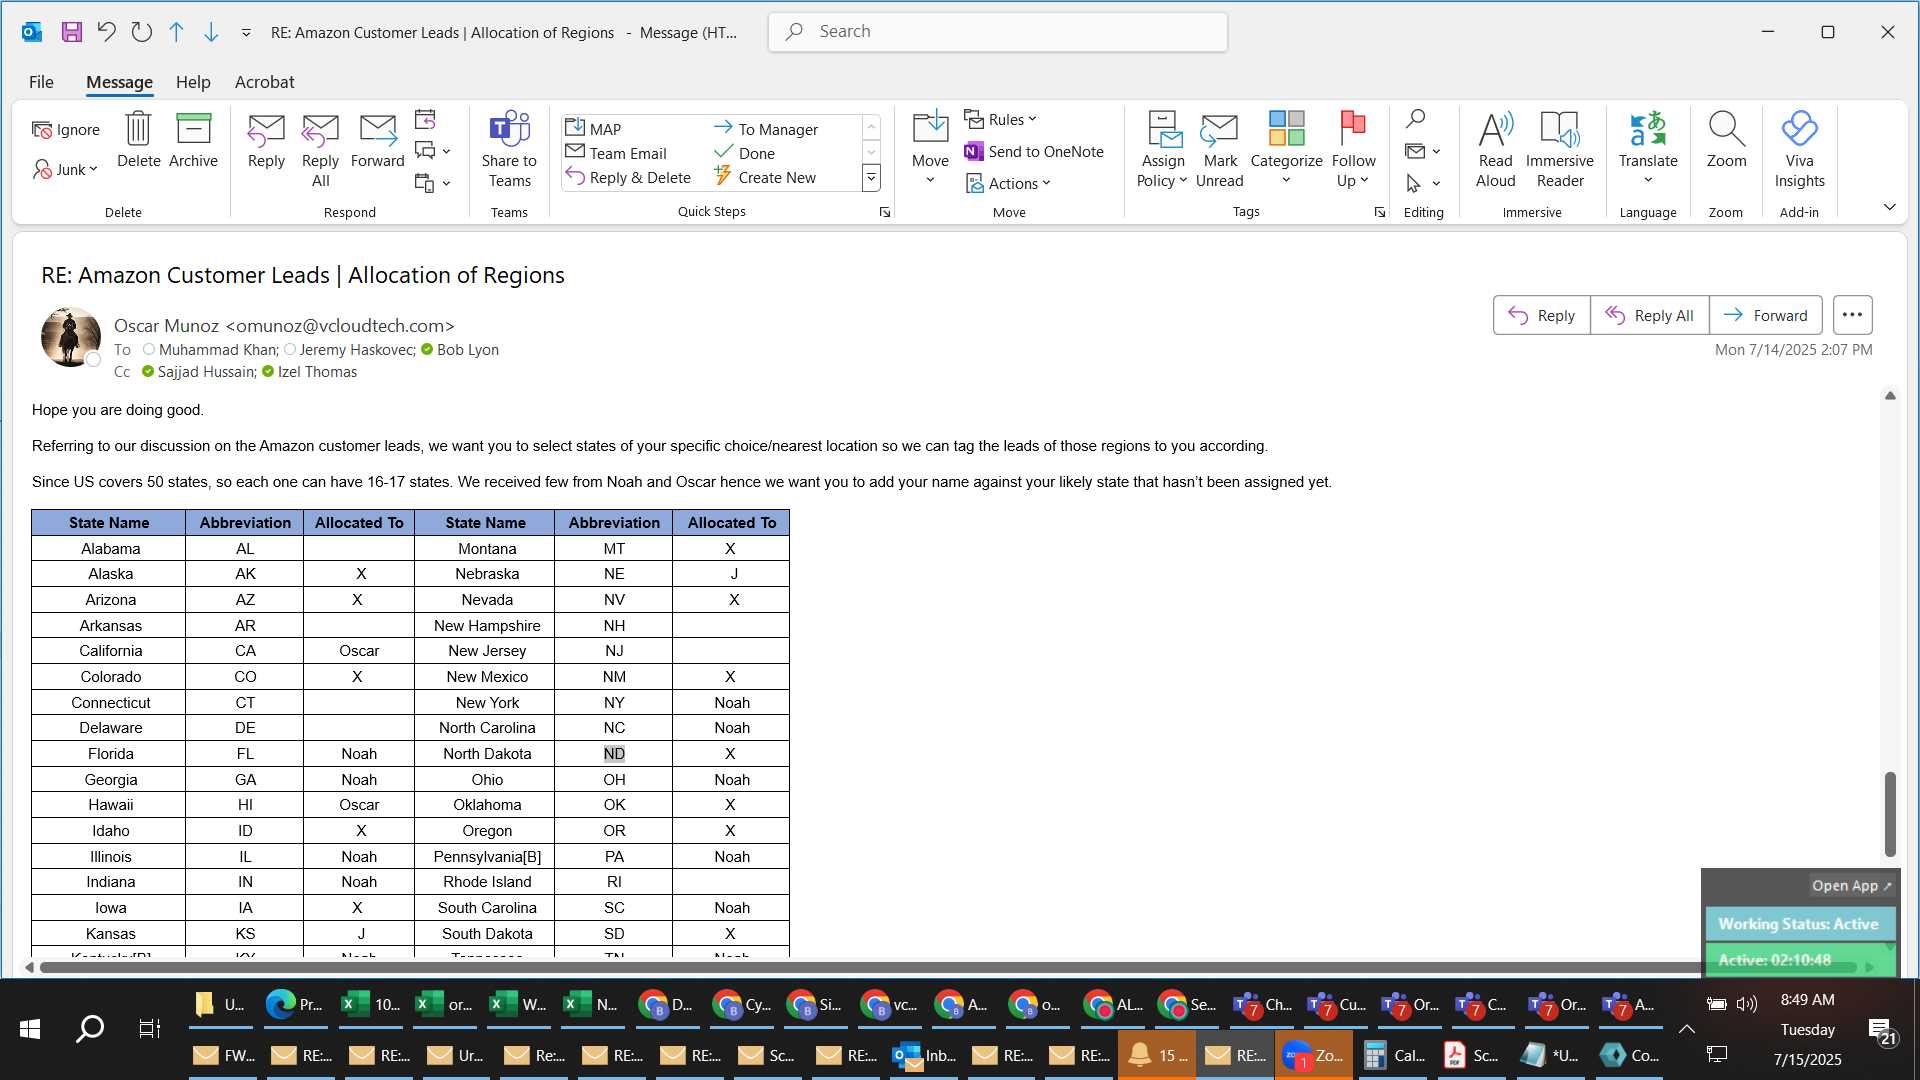Expand the Follow Up flag menu

pos(1353,150)
